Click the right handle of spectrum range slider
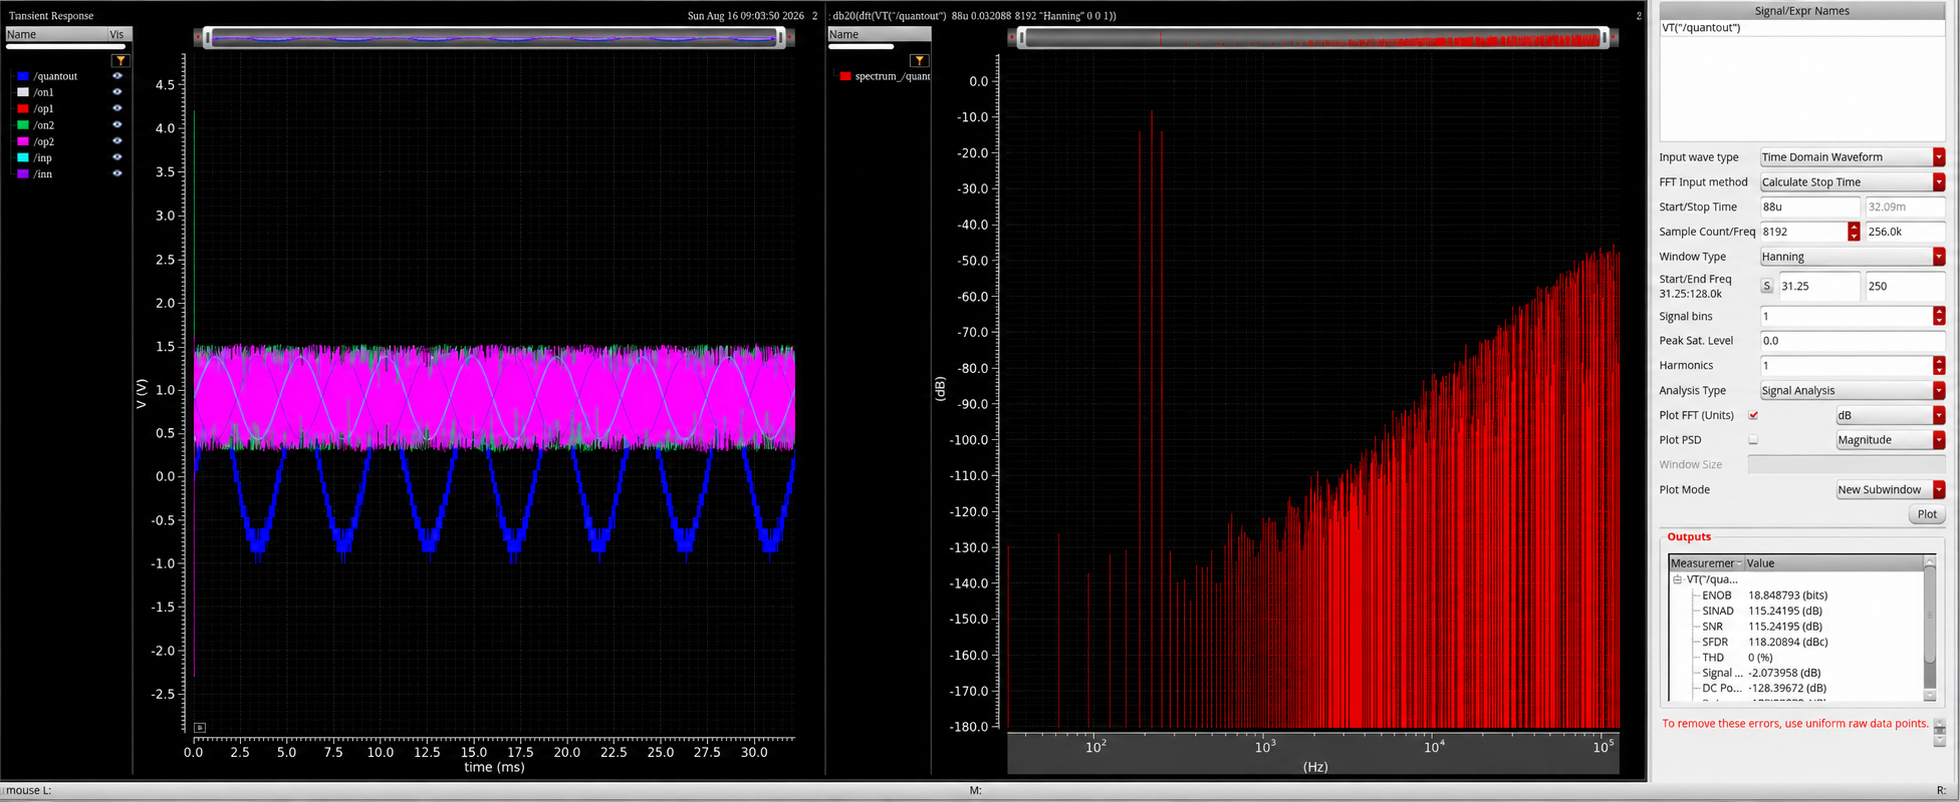The width and height of the screenshot is (1960, 802). [1604, 38]
